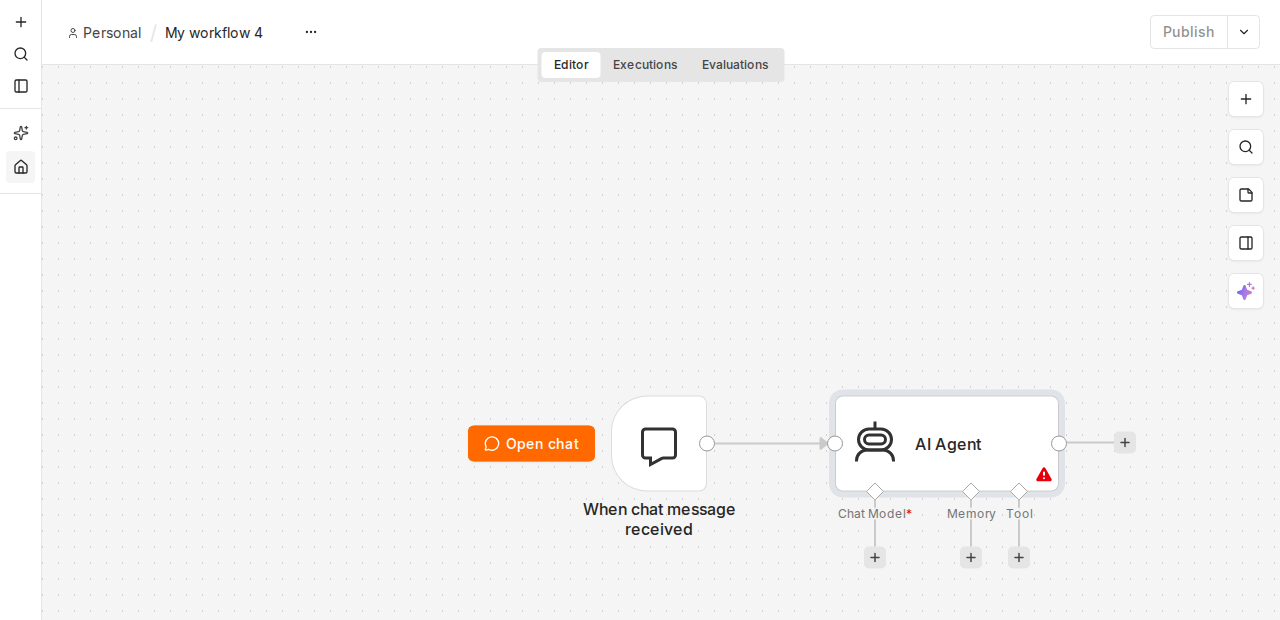This screenshot has width=1280, height=620.
Task: Open the purple AI sparkle builder button
Action: tap(1246, 291)
